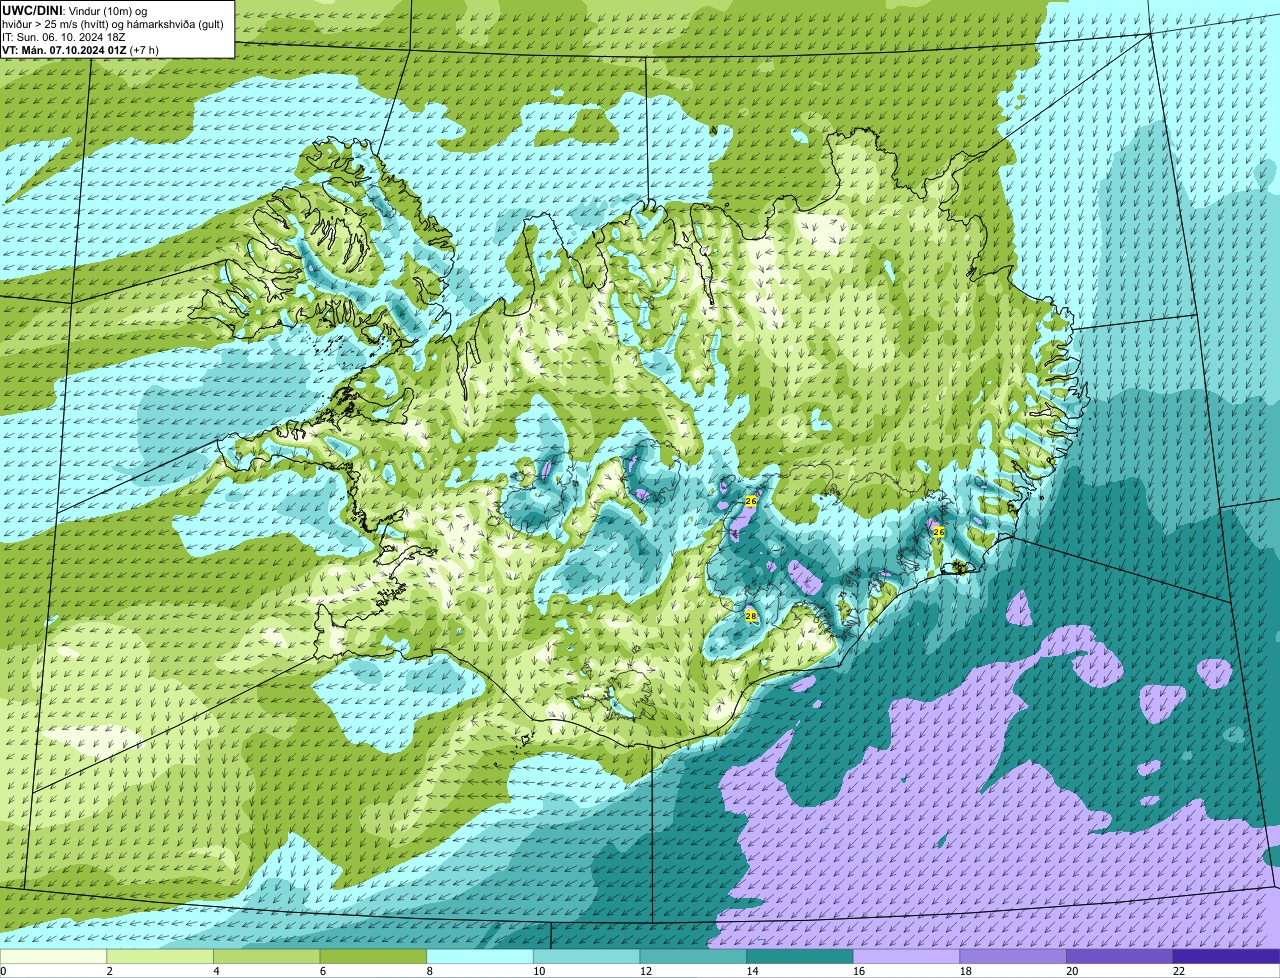
Task: Click the '8' scale tick label
Action: pos(429,971)
